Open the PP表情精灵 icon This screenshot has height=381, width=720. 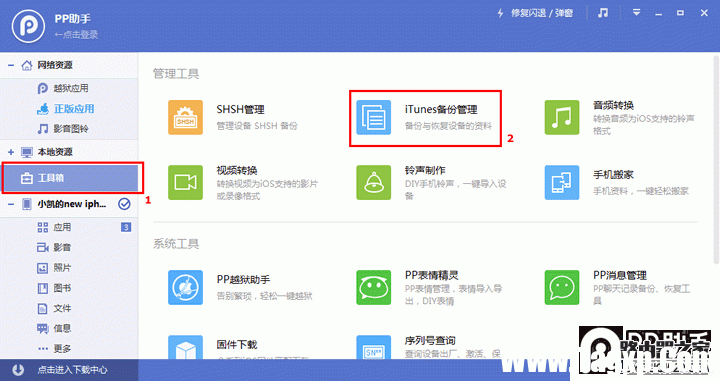373,287
